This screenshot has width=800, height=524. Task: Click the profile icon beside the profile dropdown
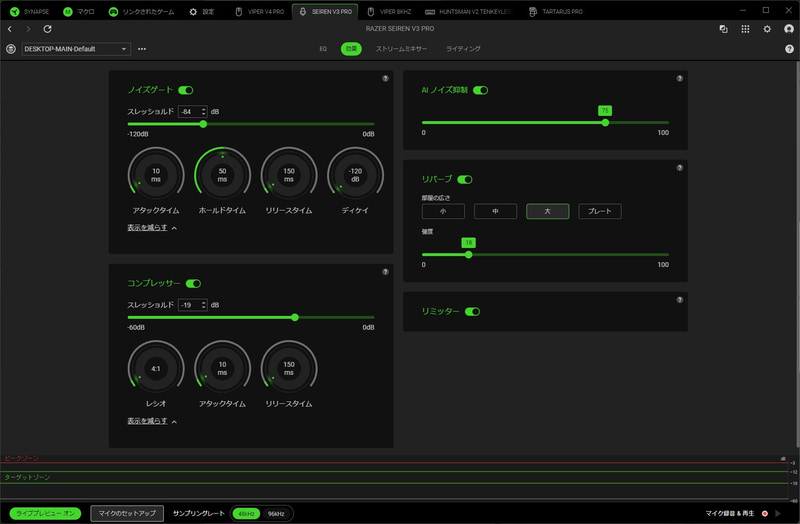(x=11, y=49)
